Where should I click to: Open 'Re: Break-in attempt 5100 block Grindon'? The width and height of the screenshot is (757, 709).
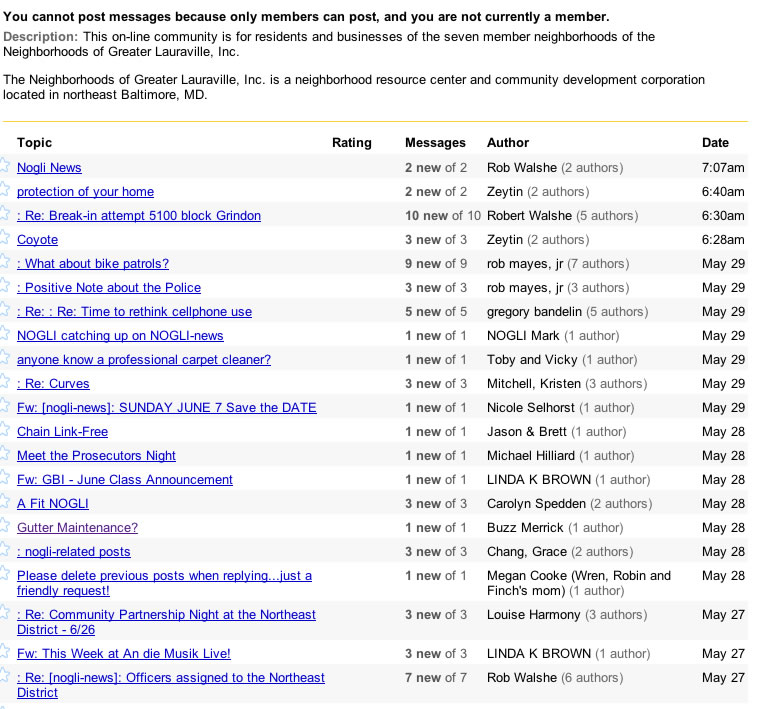pyautogui.click(x=139, y=216)
